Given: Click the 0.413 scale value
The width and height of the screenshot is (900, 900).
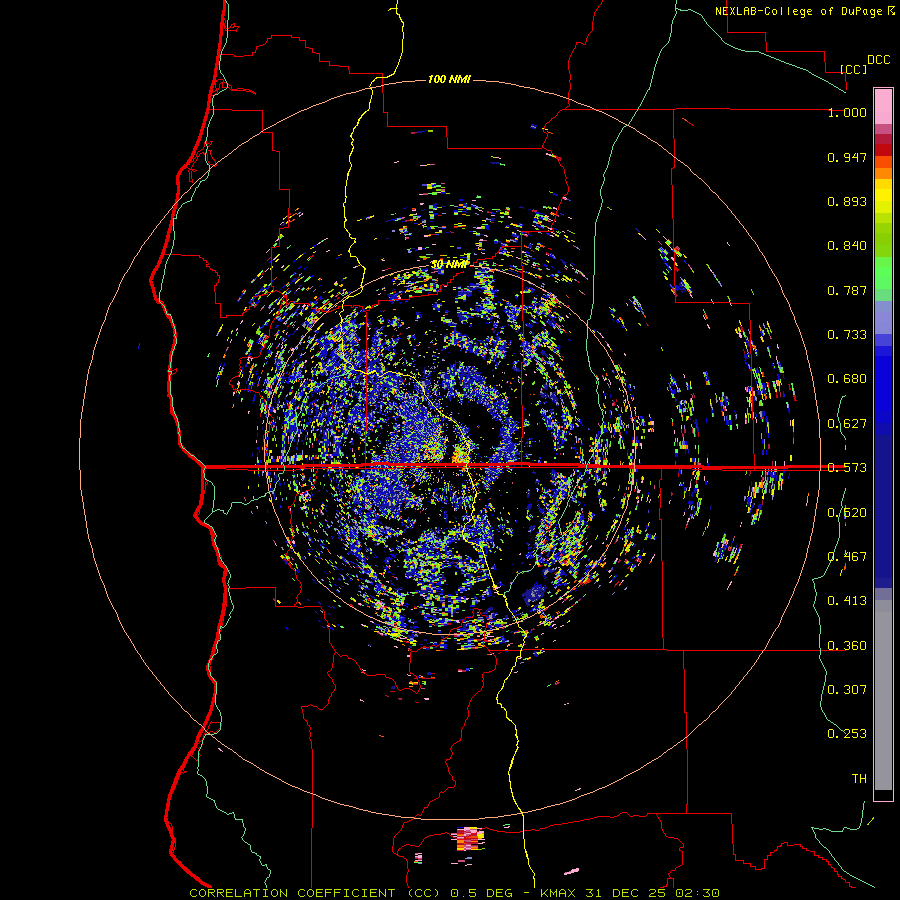Looking at the screenshot, I should point(847,601).
